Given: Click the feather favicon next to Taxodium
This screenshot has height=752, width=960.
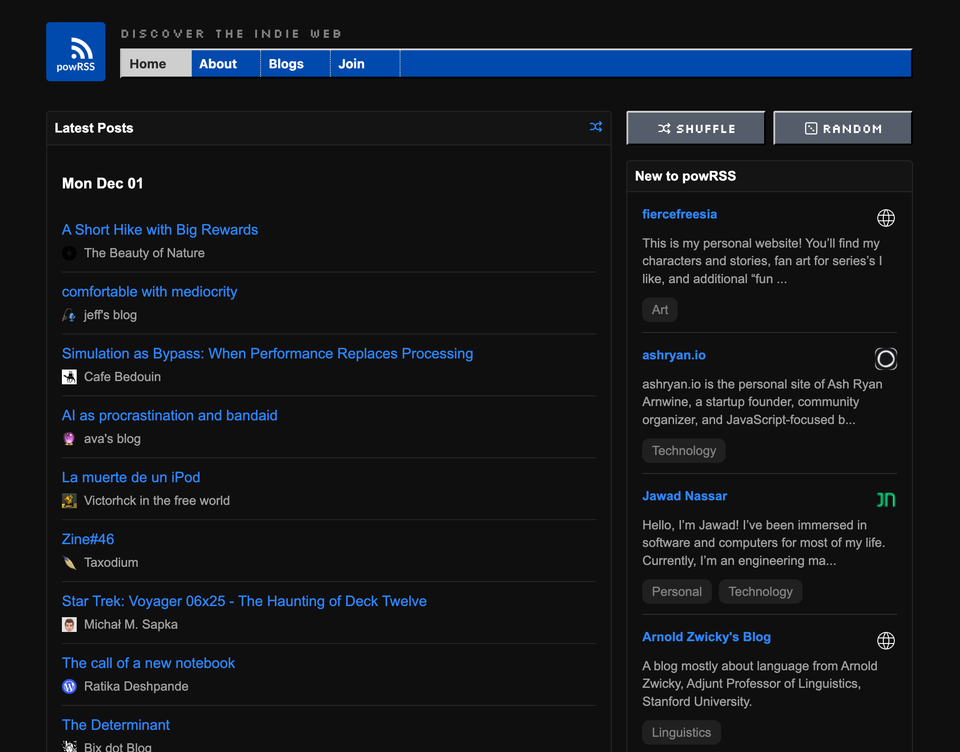Looking at the screenshot, I should click(69, 562).
